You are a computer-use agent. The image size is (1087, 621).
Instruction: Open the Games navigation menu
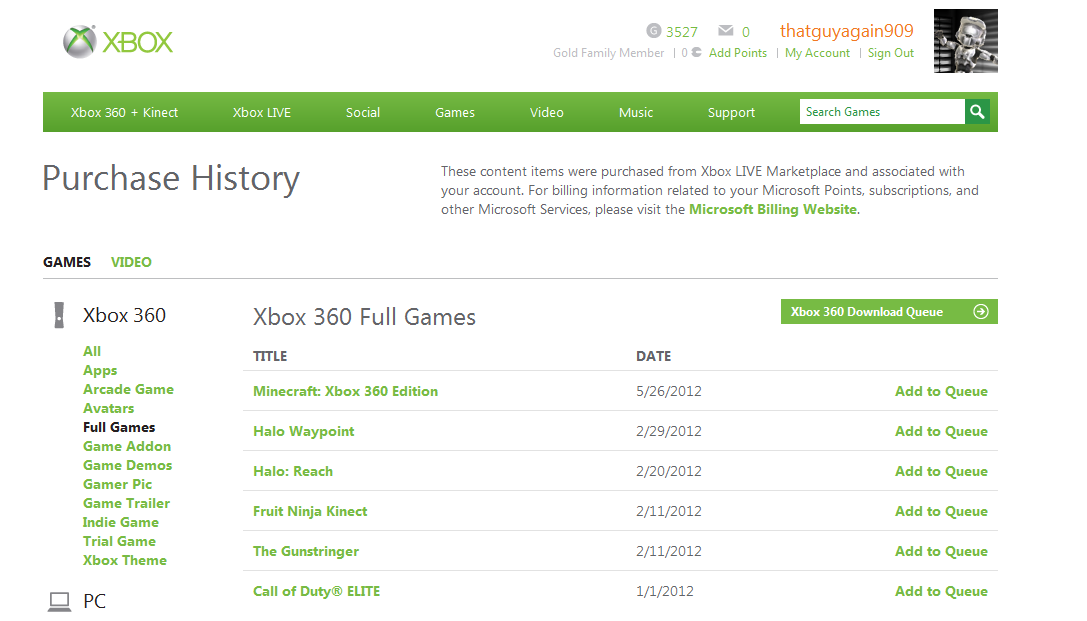point(455,112)
